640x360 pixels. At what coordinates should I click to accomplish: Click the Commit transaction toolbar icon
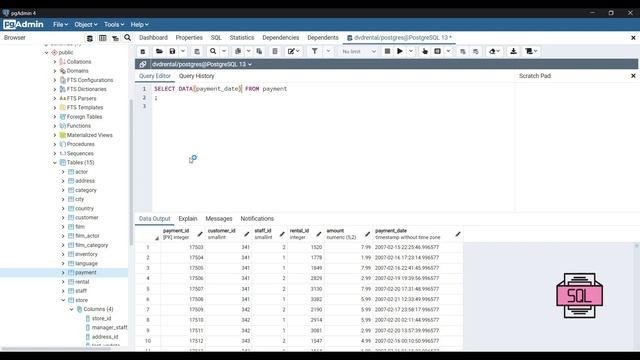462,51
